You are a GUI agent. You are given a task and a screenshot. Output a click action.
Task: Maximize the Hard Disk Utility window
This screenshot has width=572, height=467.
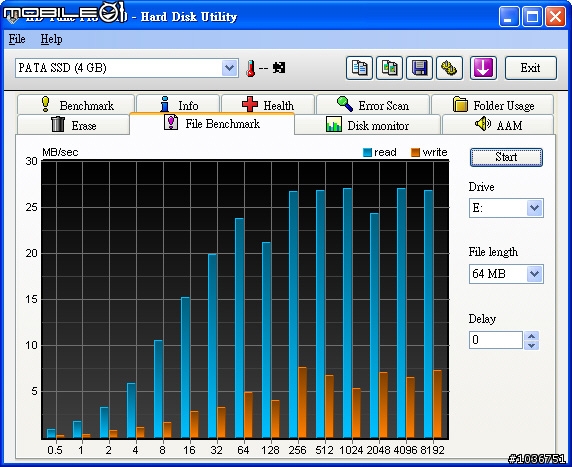click(x=532, y=17)
